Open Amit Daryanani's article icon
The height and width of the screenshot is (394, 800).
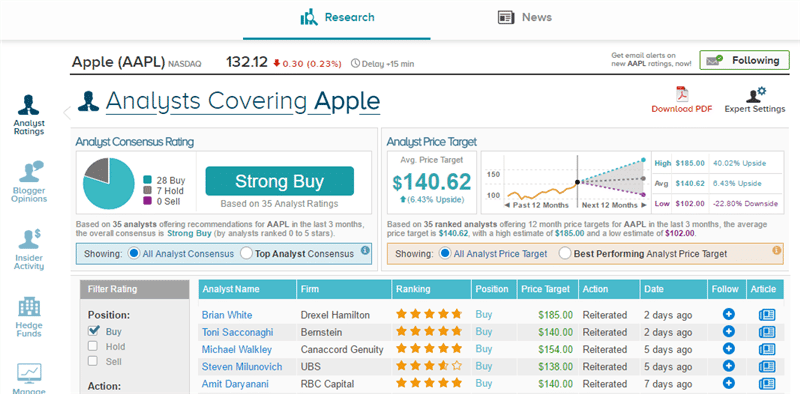pyautogui.click(x=767, y=384)
